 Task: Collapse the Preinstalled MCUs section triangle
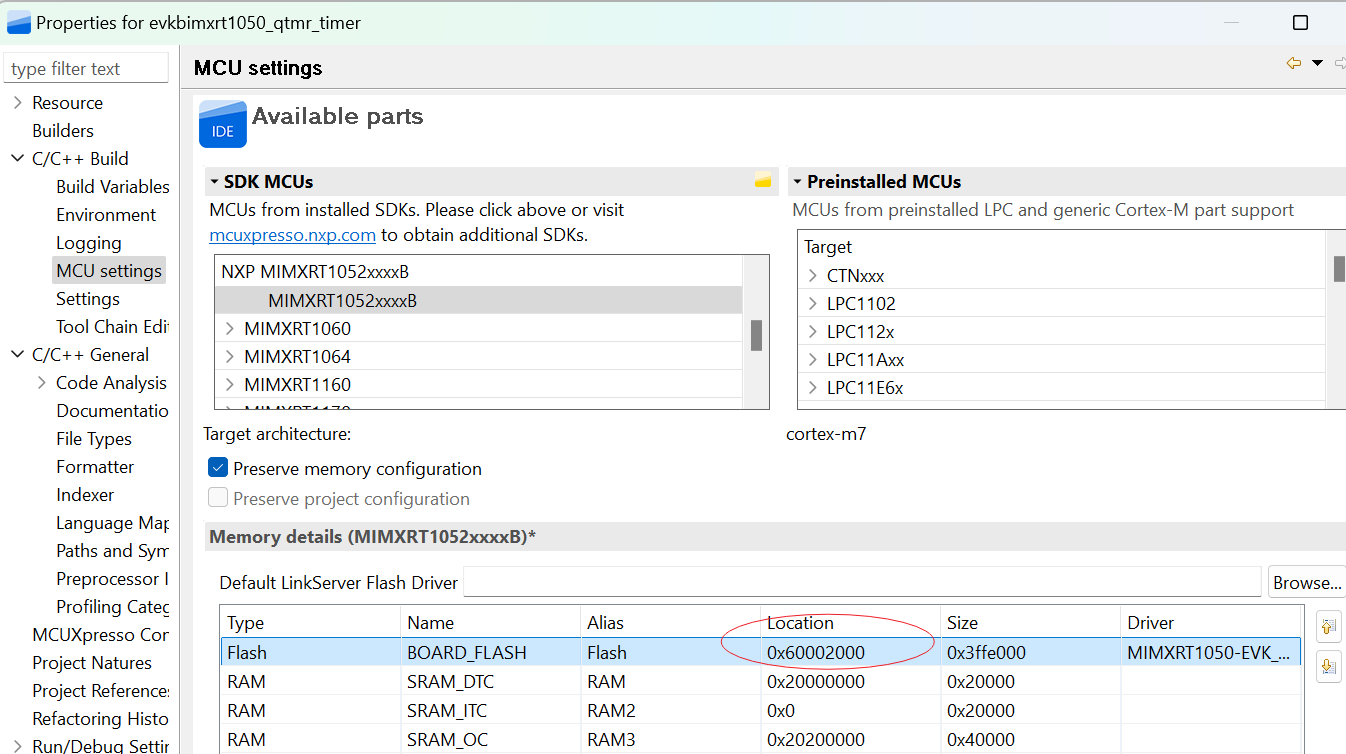pyautogui.click(x=797, y=182)
